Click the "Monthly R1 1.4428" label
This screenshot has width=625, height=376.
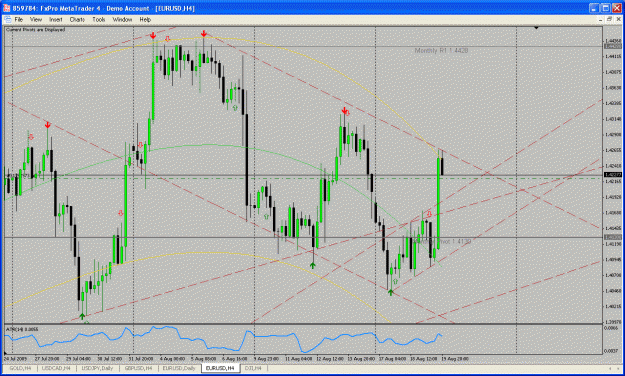441,51
